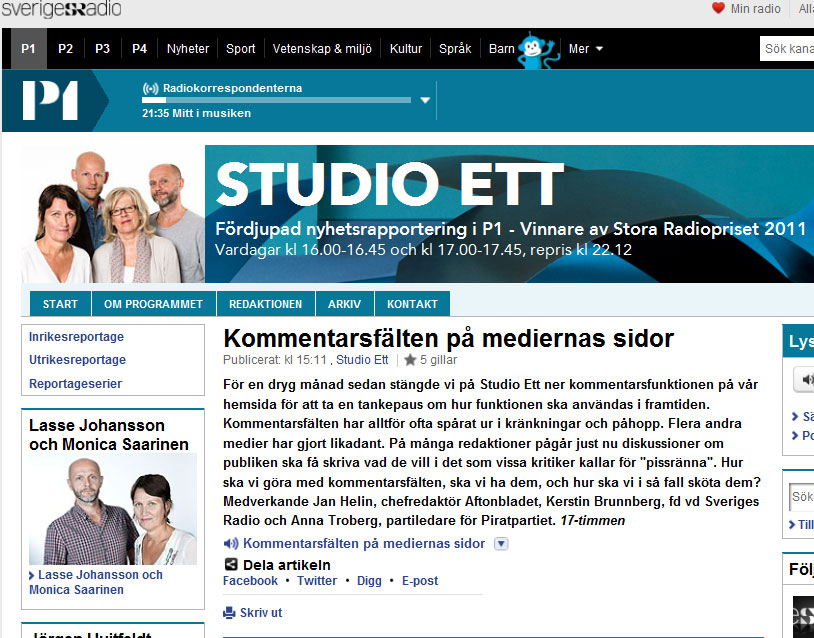Open the Nyheter section
The width and height of the screenshot is (814, 638).
[188, 49]
